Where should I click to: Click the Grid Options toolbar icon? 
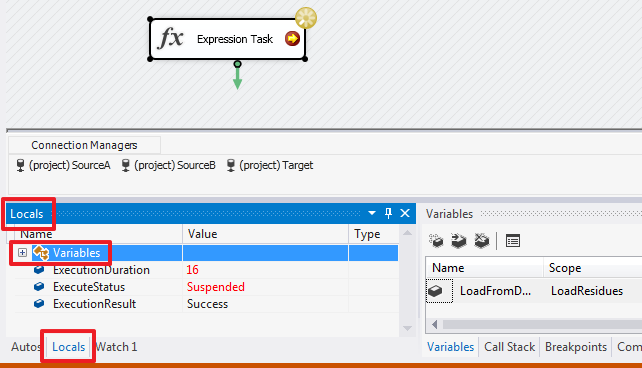(513, 241)
